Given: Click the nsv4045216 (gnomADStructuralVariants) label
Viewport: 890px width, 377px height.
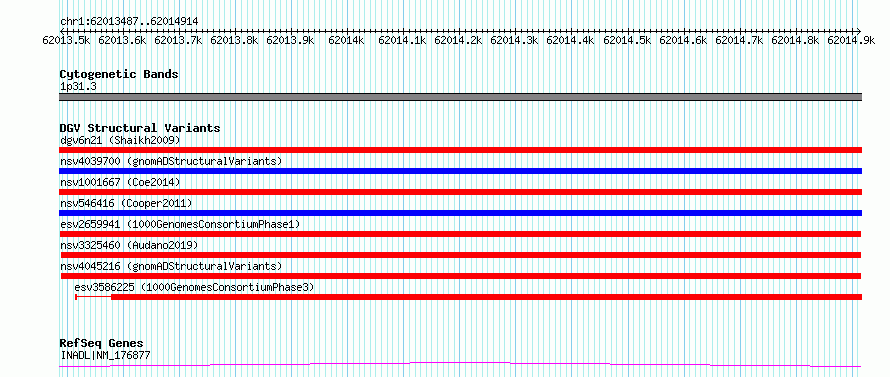Looking at the screenshot, I should point(171,266).
